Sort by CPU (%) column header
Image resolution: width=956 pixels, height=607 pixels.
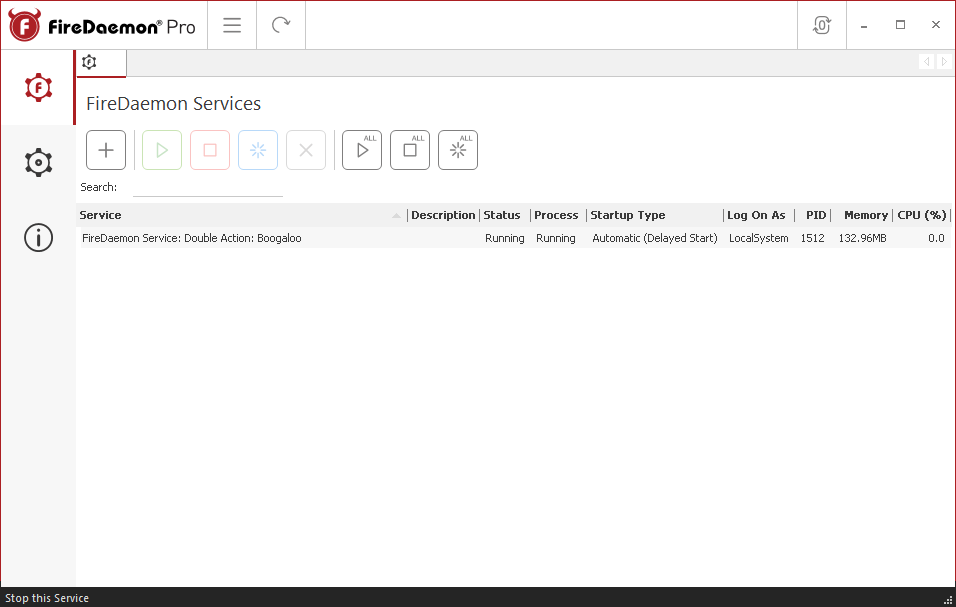(x=921, y=215)
